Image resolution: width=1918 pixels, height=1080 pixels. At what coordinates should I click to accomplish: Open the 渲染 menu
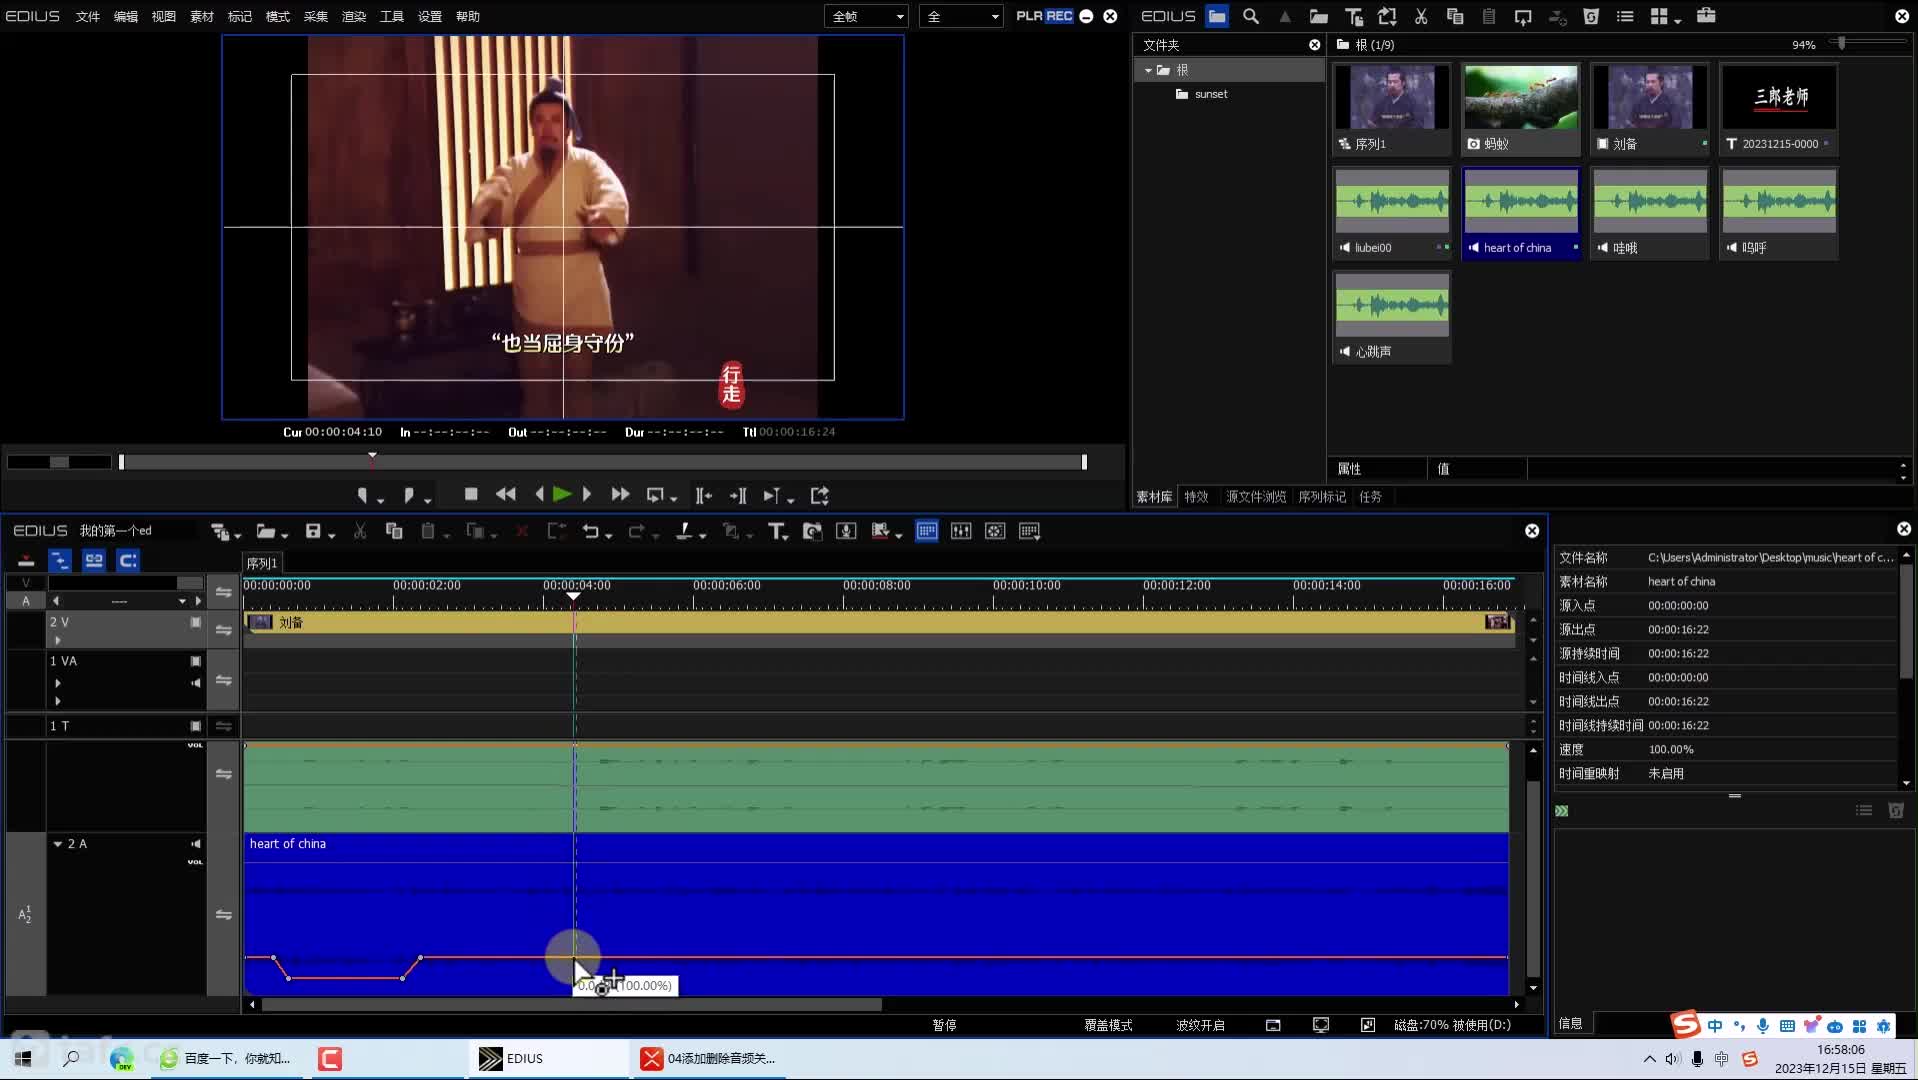click(354, 16)
